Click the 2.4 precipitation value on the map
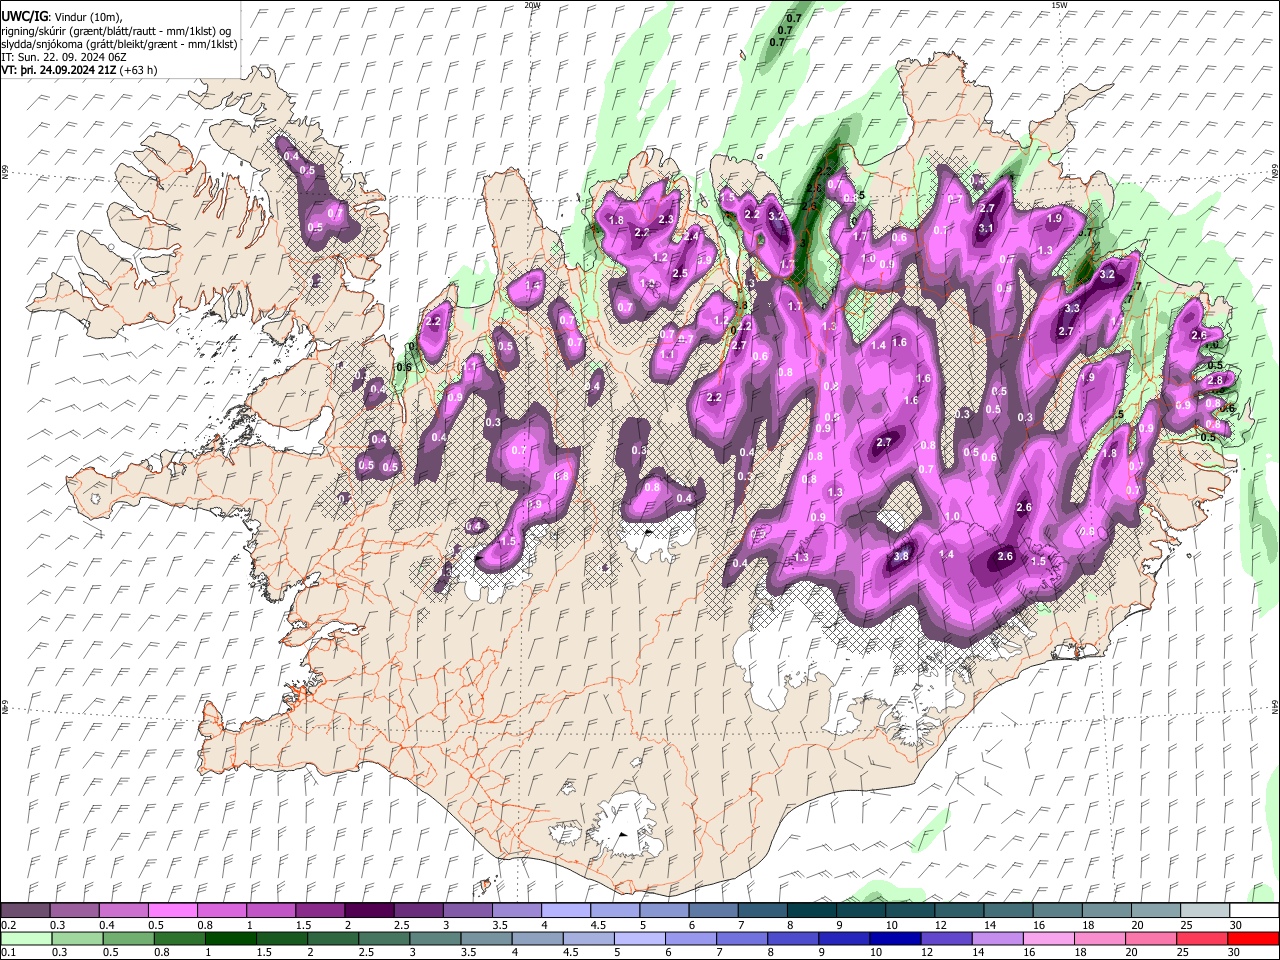This screenshot has height=960, width=1280. pyautogui.click(x=692, y=236)
